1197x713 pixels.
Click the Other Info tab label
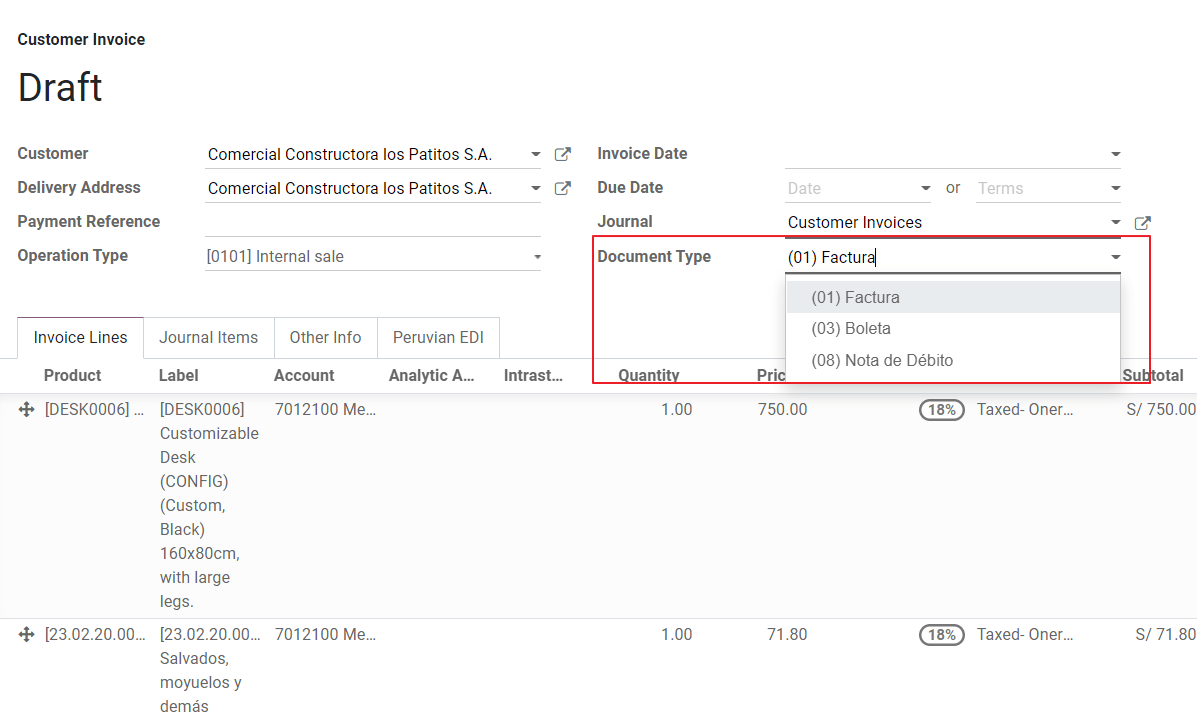pyautogui.click(x=325, y=337)
